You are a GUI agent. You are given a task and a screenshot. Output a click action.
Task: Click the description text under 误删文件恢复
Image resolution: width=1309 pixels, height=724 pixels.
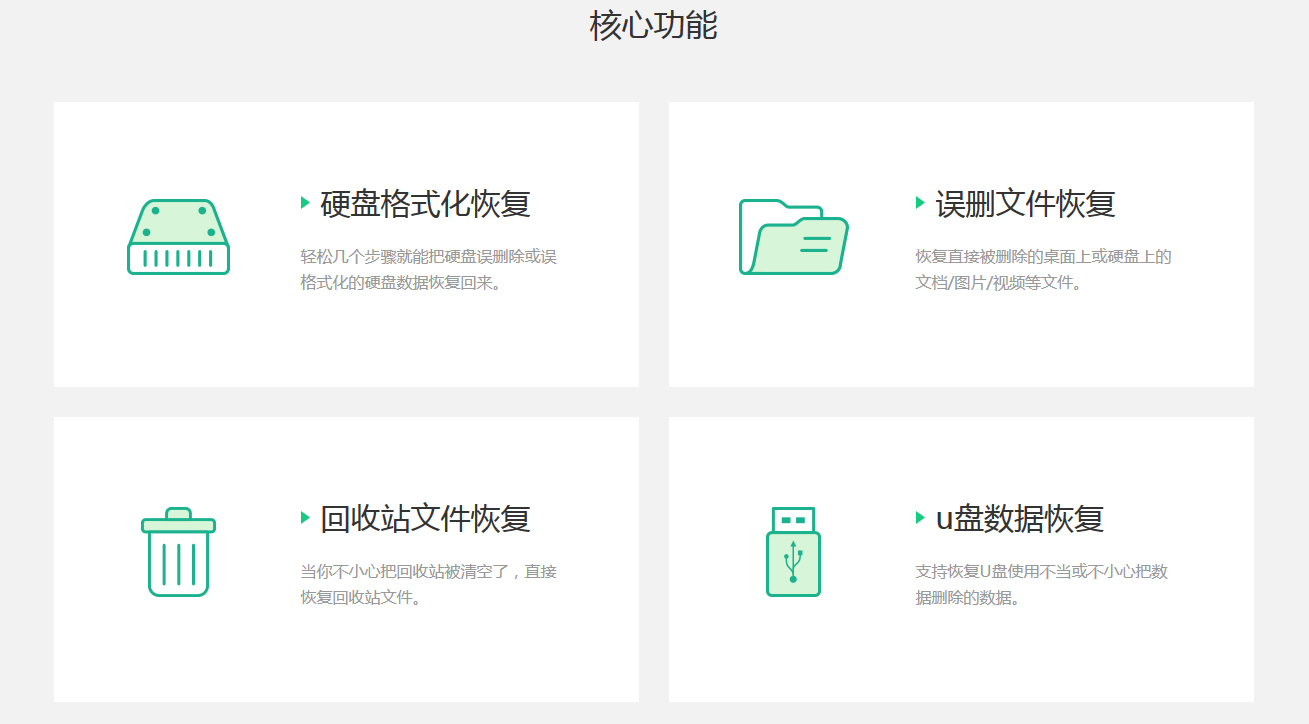point(1043,270)
